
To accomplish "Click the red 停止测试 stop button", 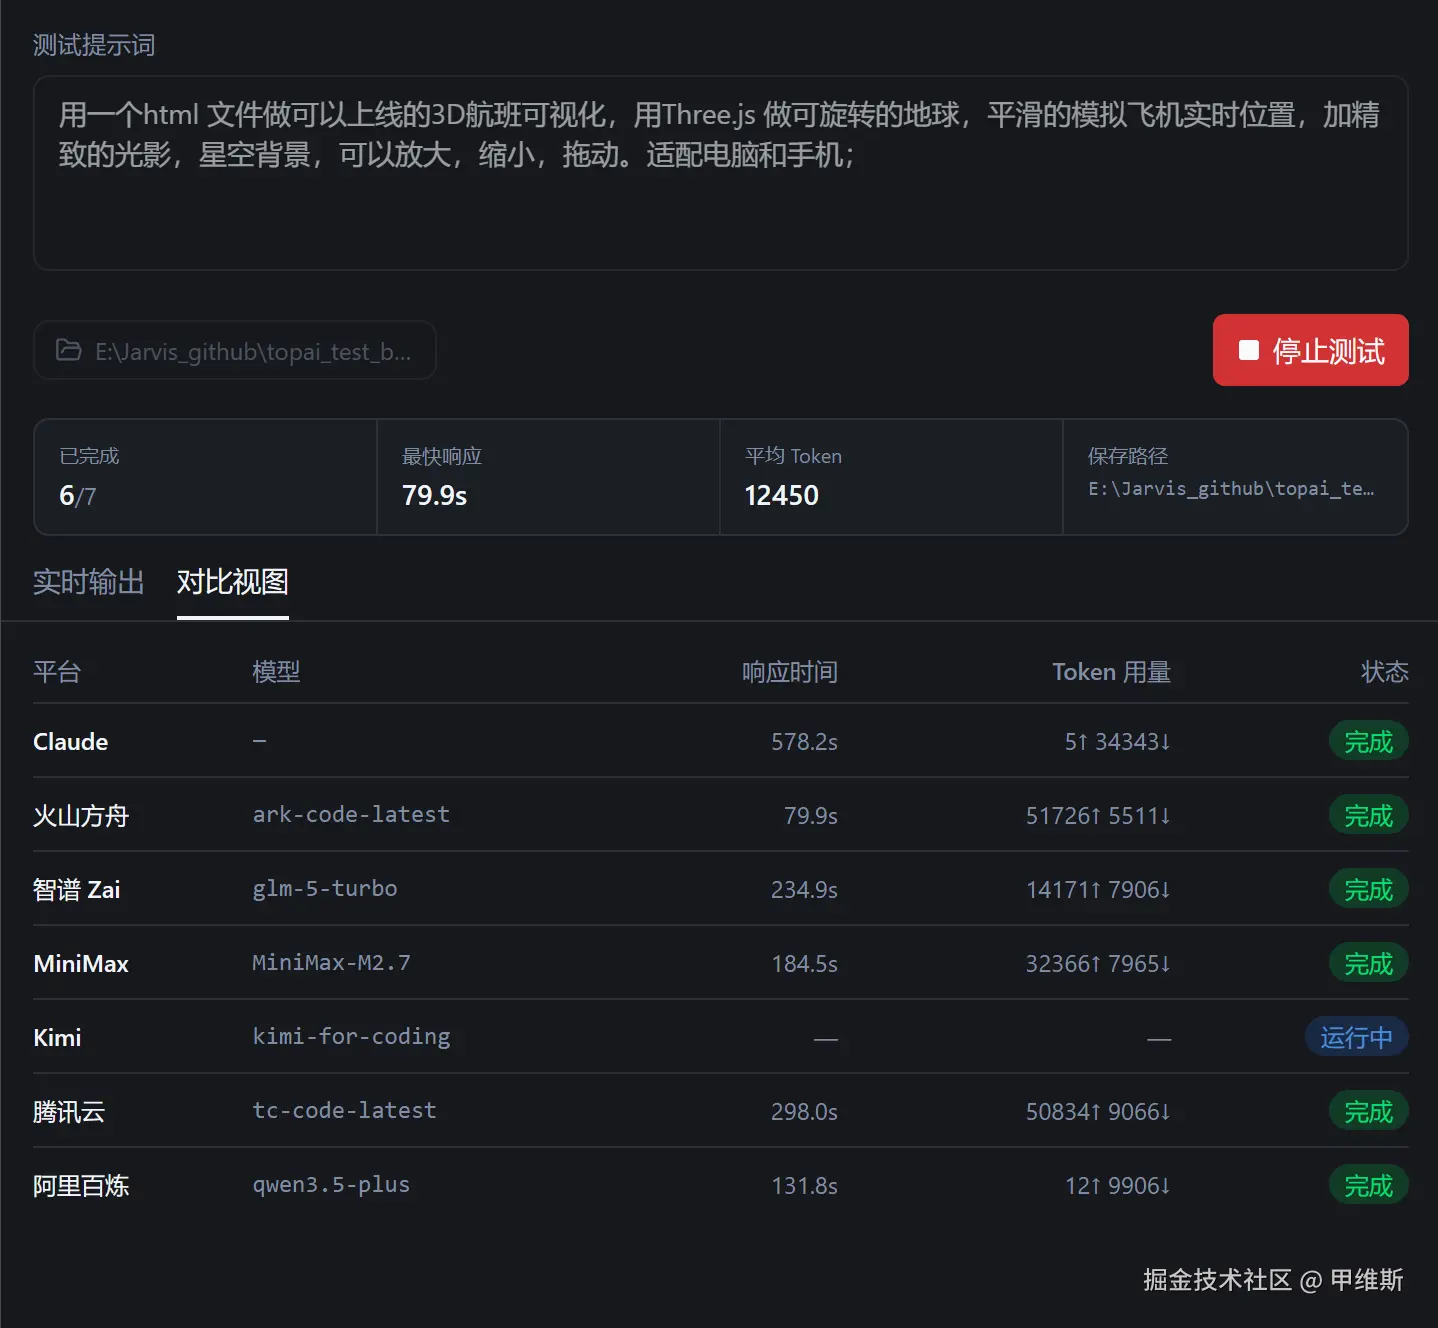I will click(x=1310, y=350).
